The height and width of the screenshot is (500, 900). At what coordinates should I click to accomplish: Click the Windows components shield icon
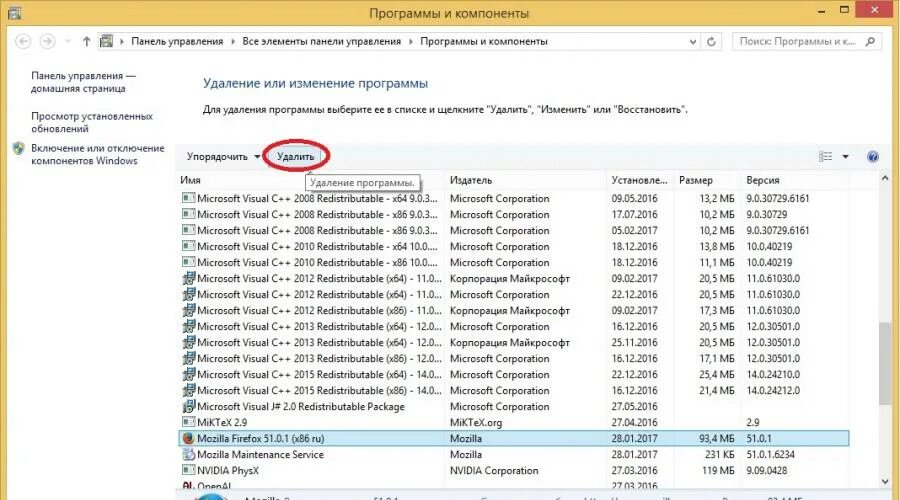[19, 148]
